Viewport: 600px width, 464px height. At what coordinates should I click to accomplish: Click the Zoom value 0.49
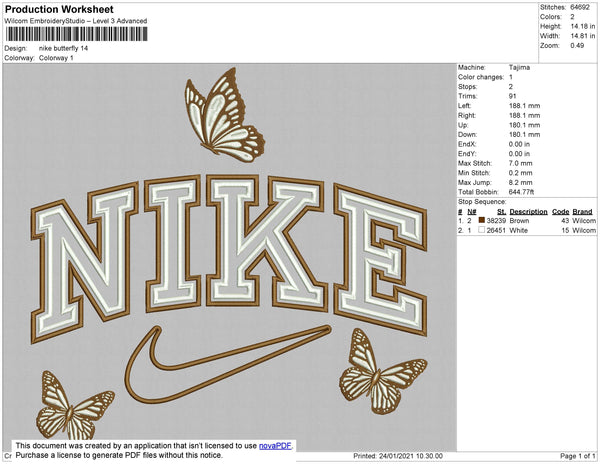[x=577, y=46]
